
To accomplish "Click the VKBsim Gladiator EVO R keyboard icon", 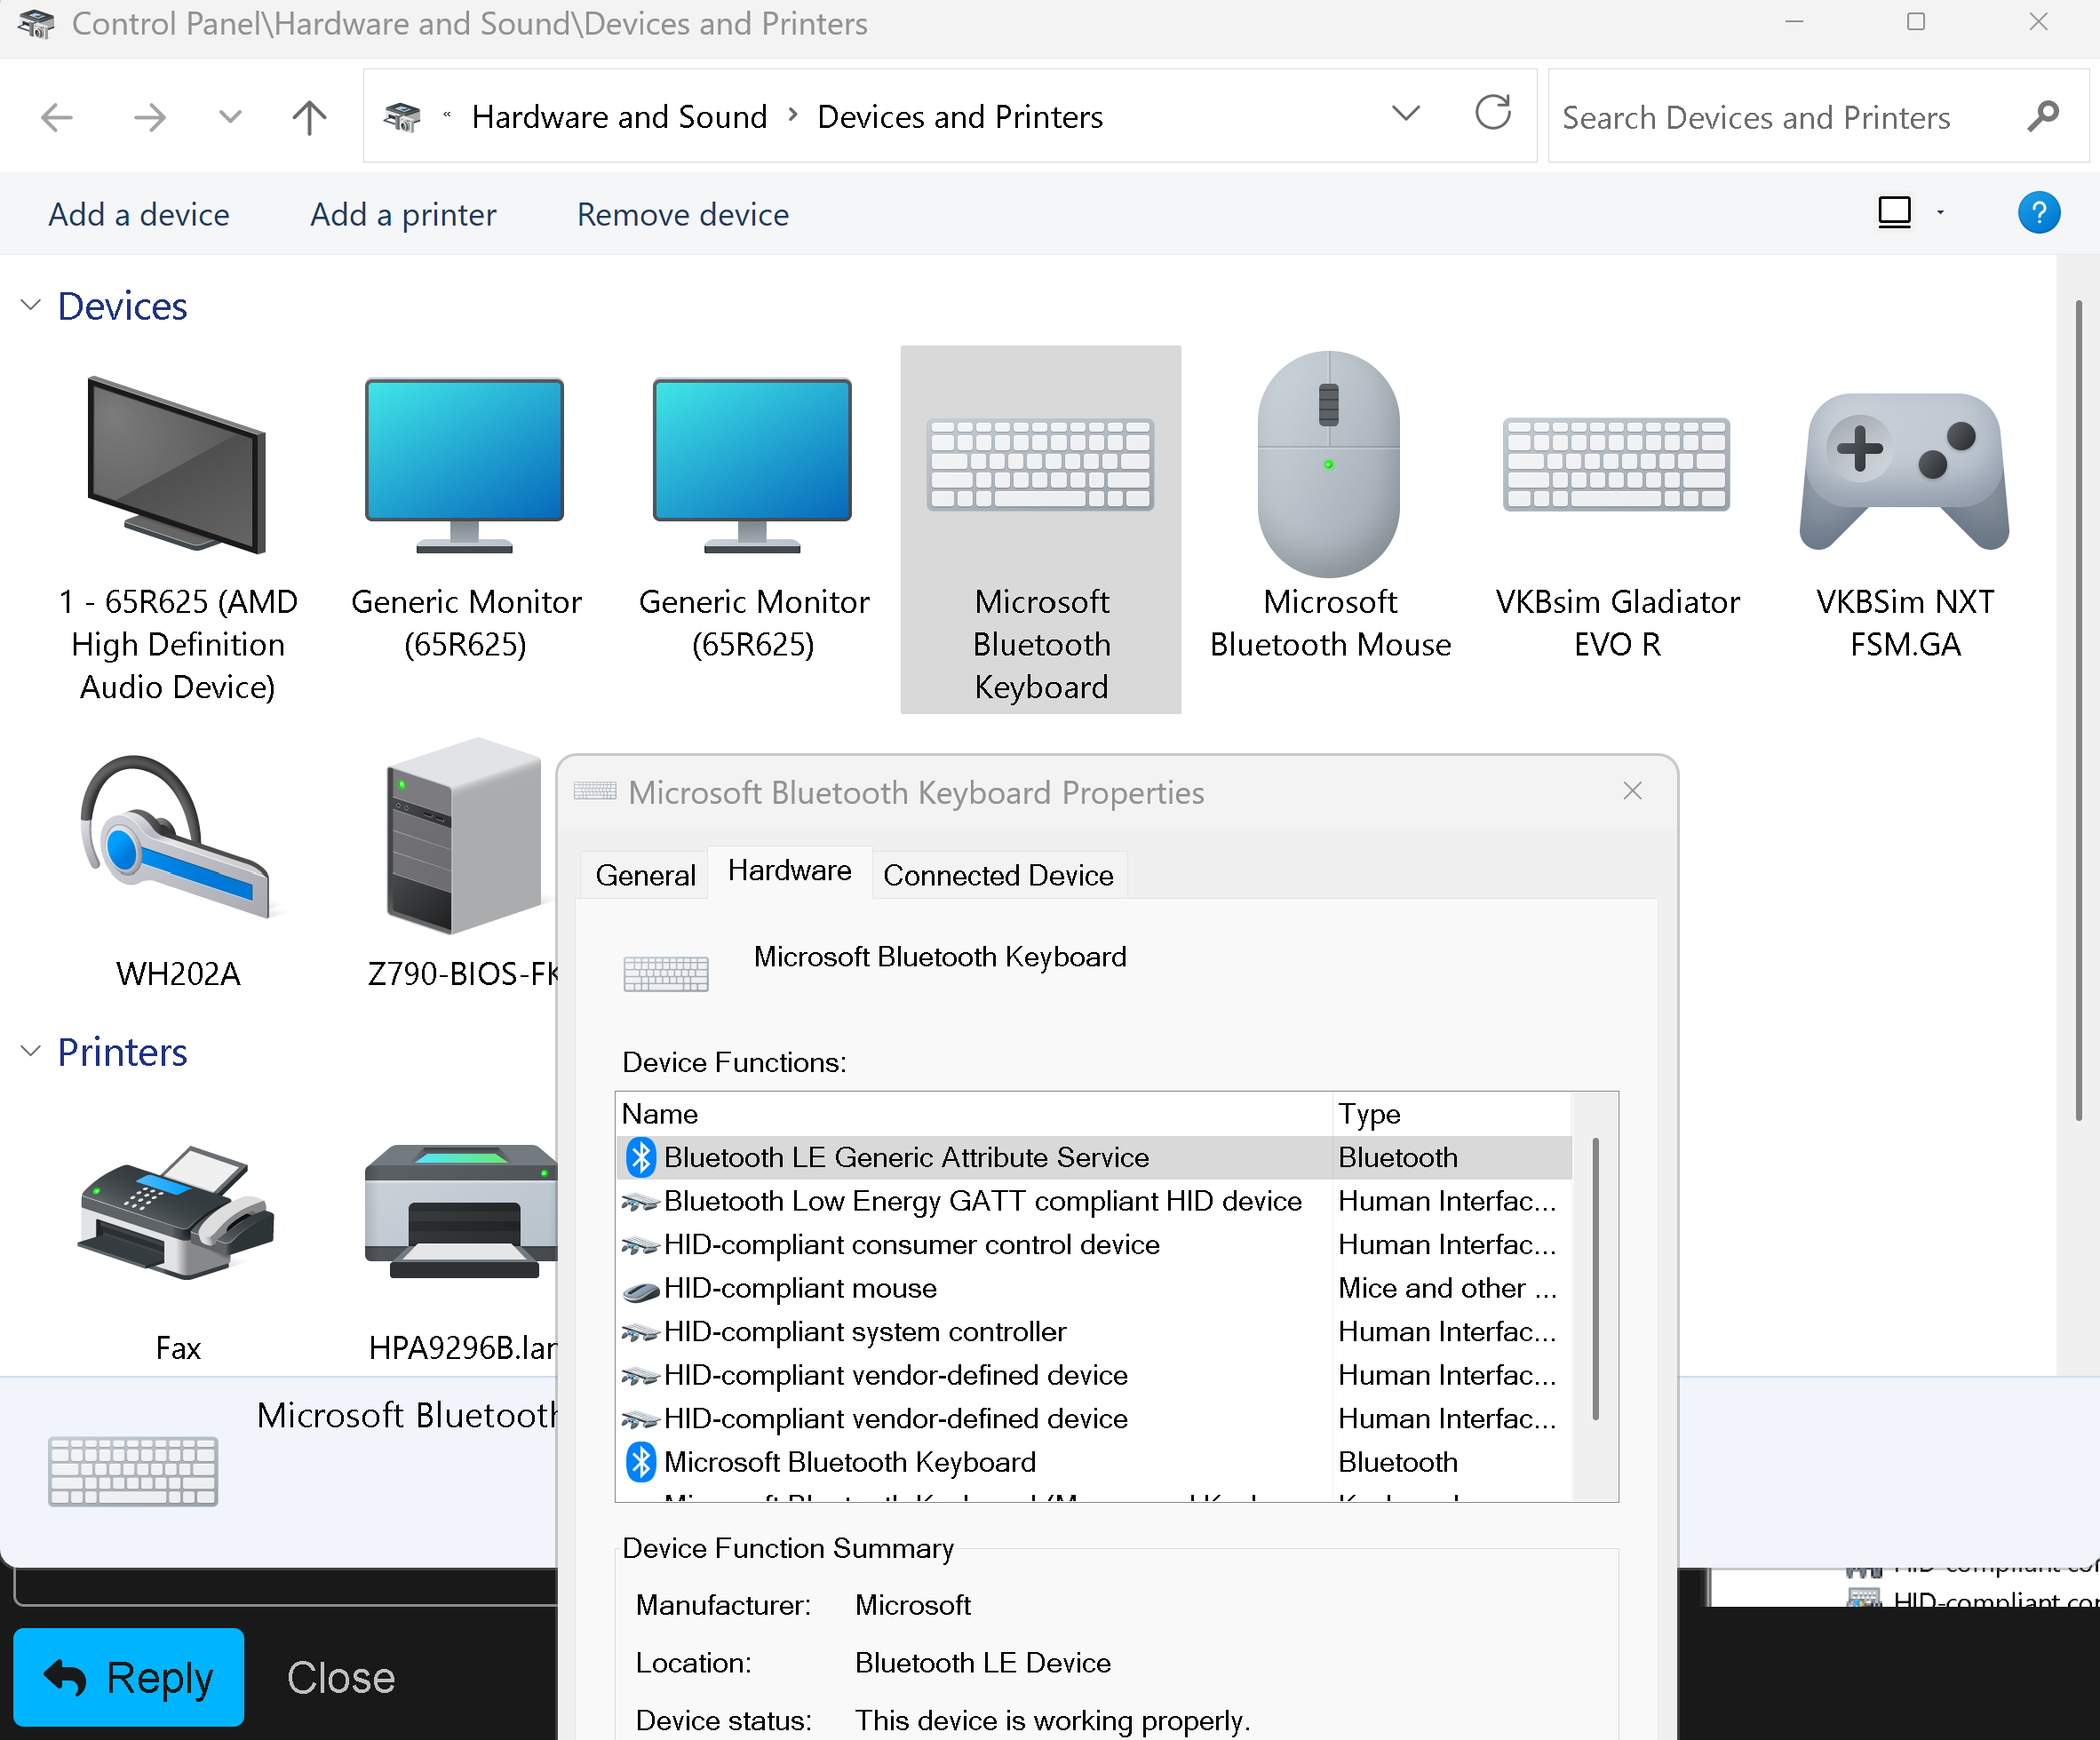I will coord(1616,465).
